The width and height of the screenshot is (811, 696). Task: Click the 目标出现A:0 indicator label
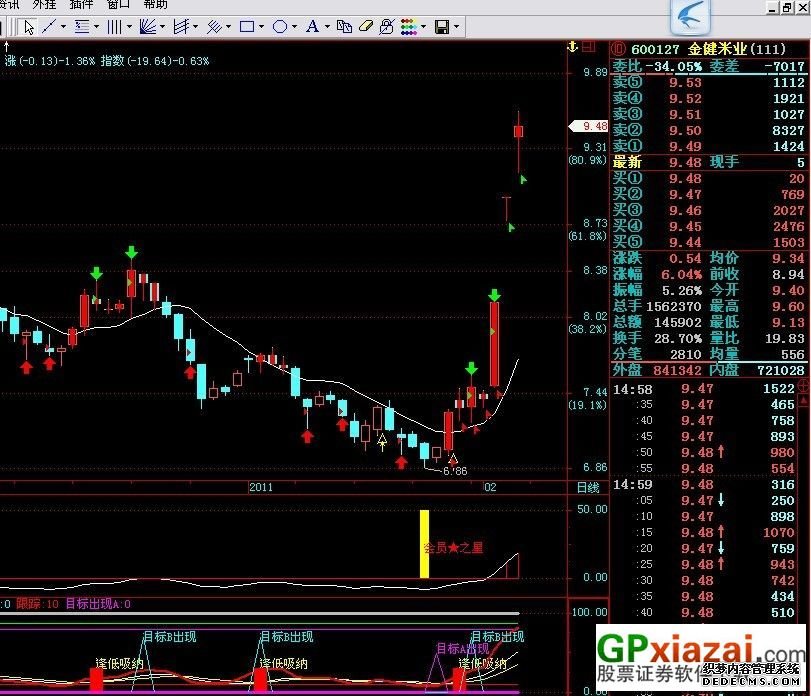click(x=98, y=603)
